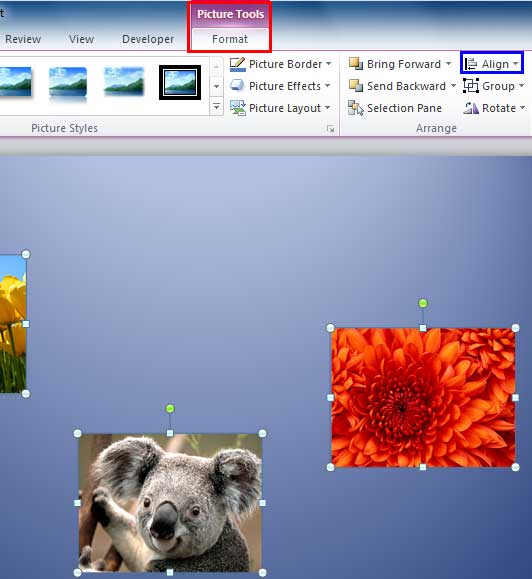Click the Send Backward icon
Screen dimensions: 532x579
[356, 86]
